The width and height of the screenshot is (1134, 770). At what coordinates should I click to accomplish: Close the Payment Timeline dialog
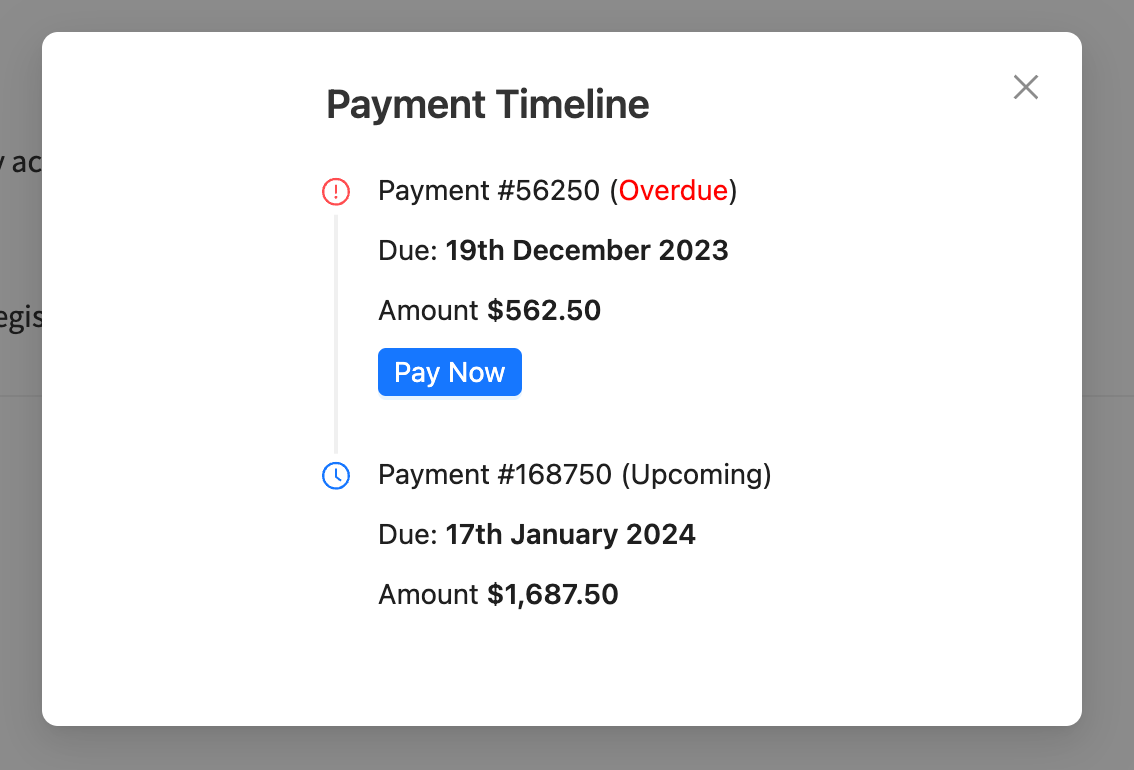click(1026, 87)
